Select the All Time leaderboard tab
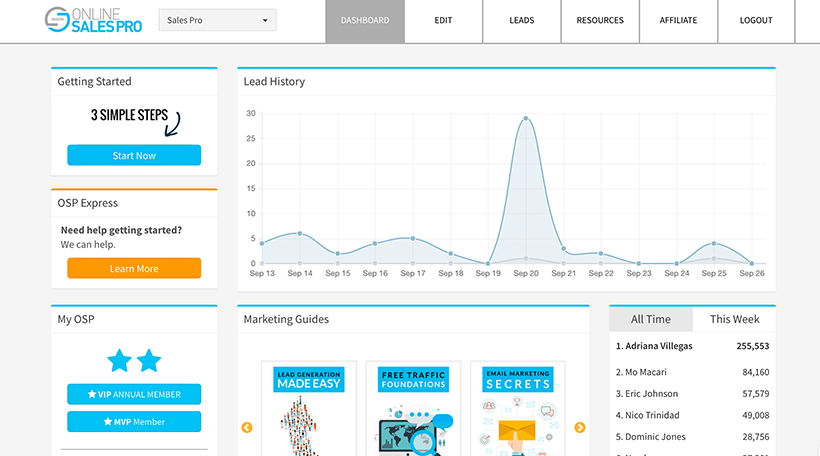 [651, 319]
